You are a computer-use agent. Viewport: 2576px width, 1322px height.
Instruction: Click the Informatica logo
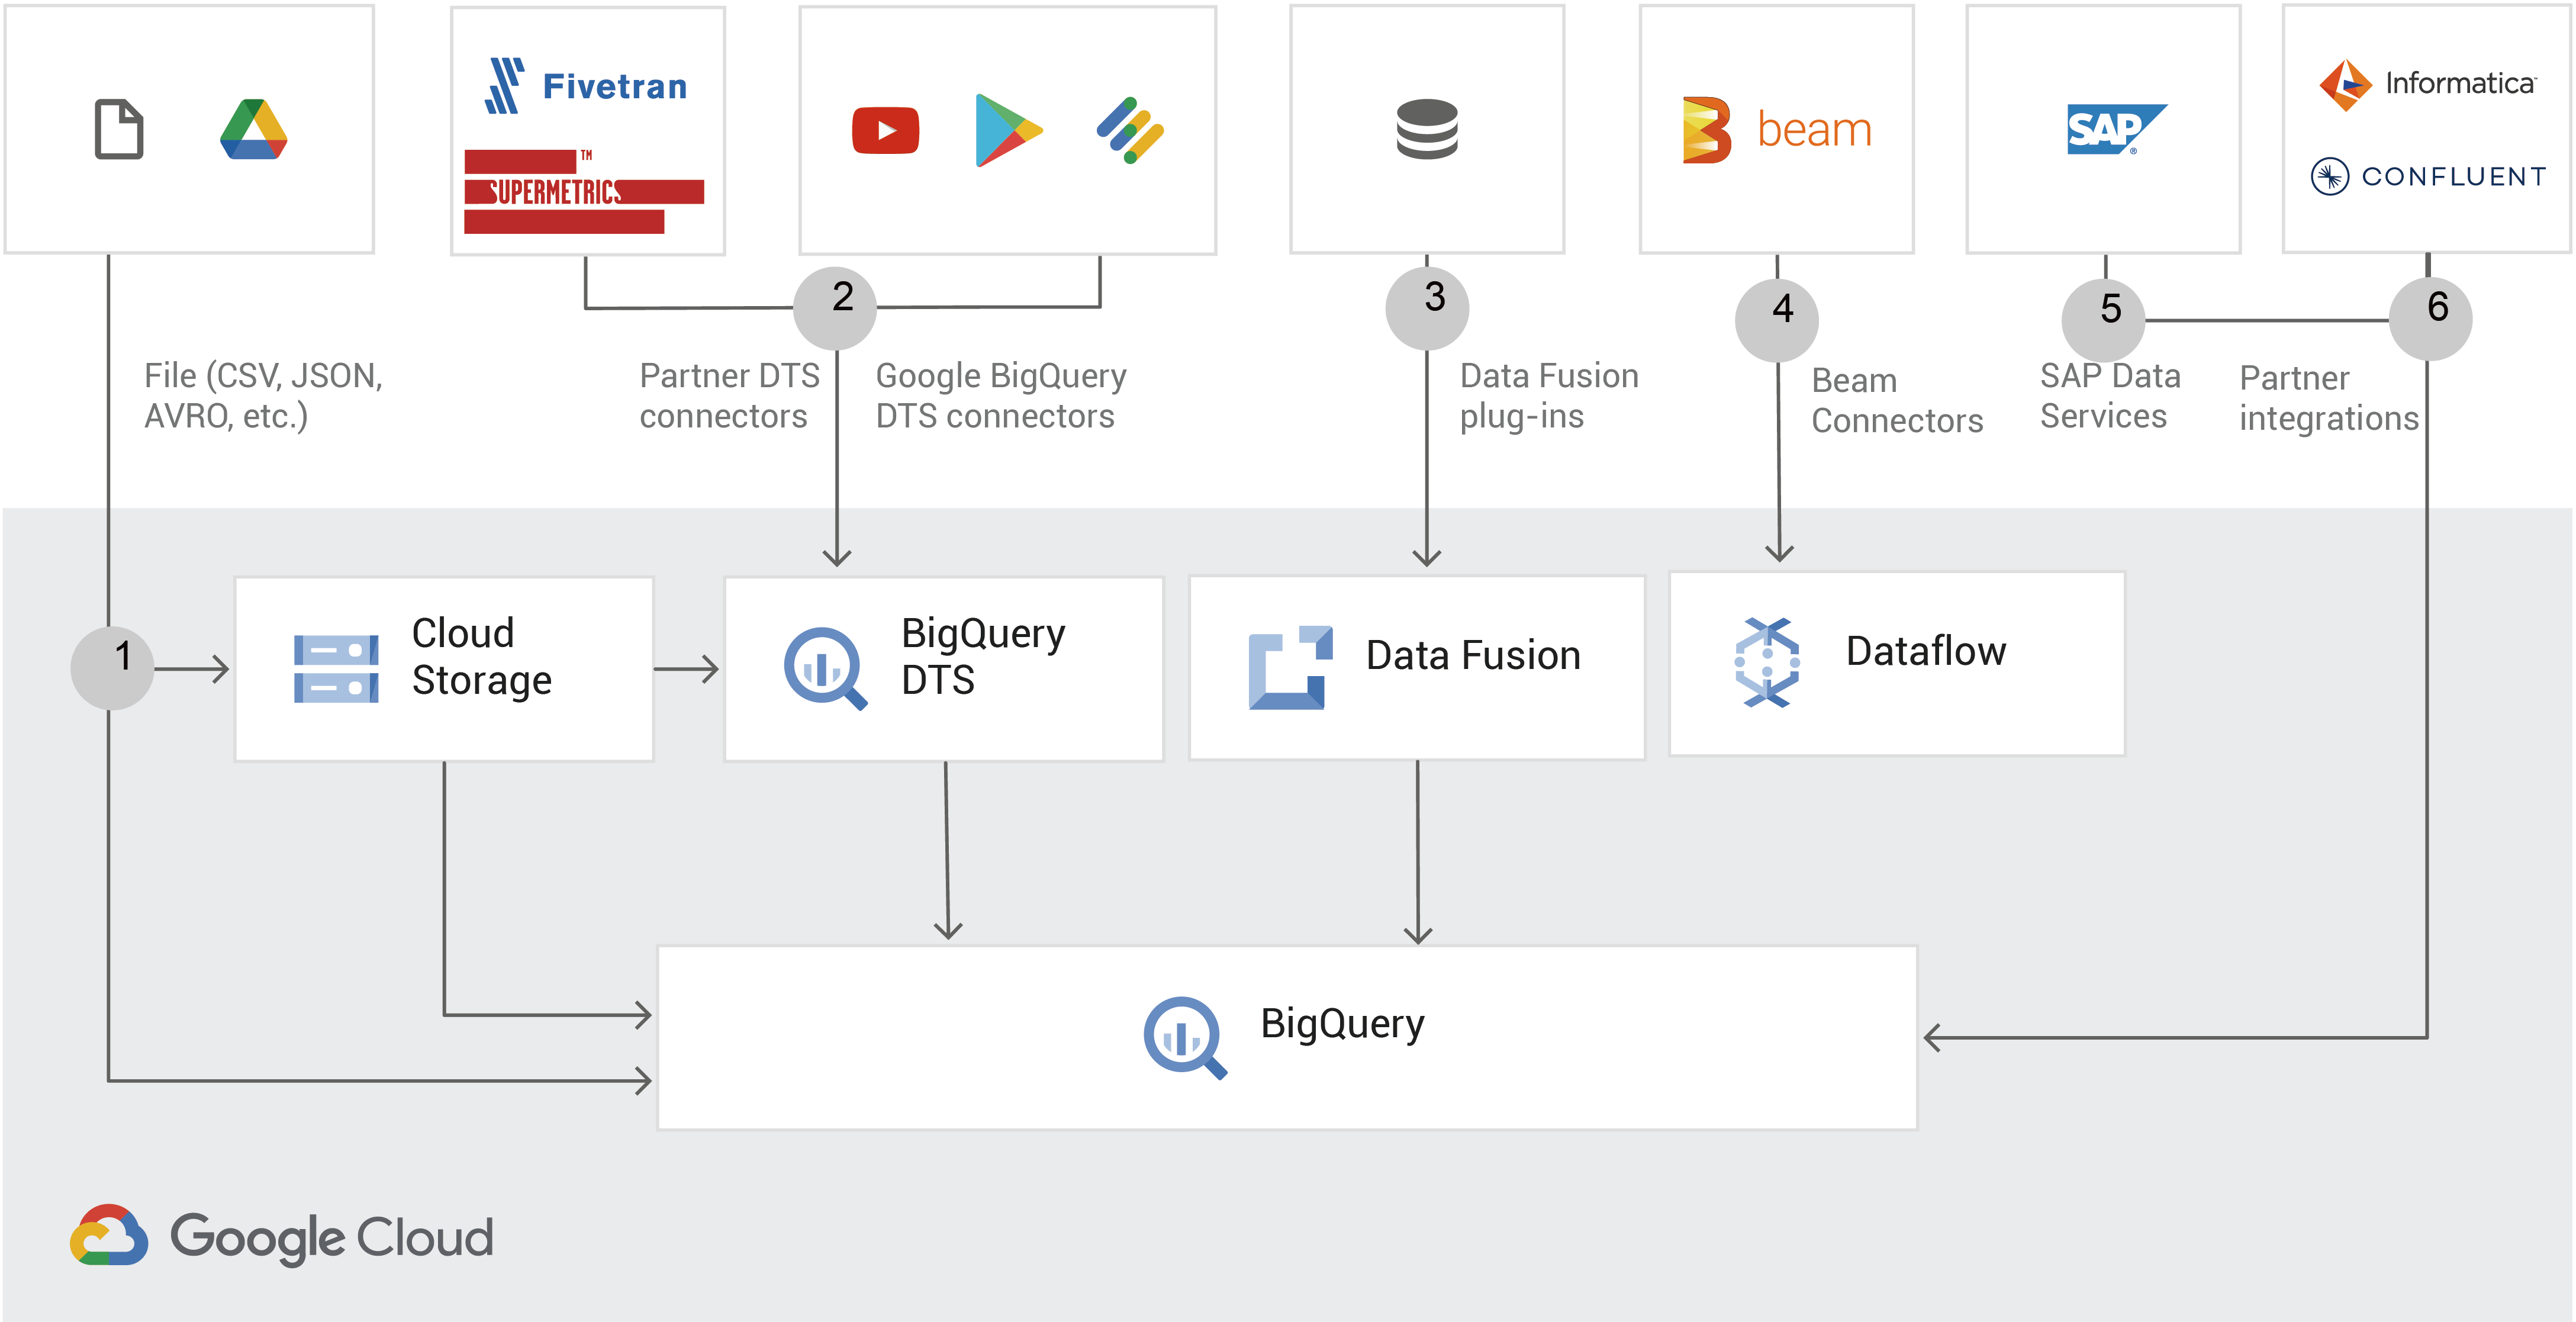click(x=2428, y=84)
